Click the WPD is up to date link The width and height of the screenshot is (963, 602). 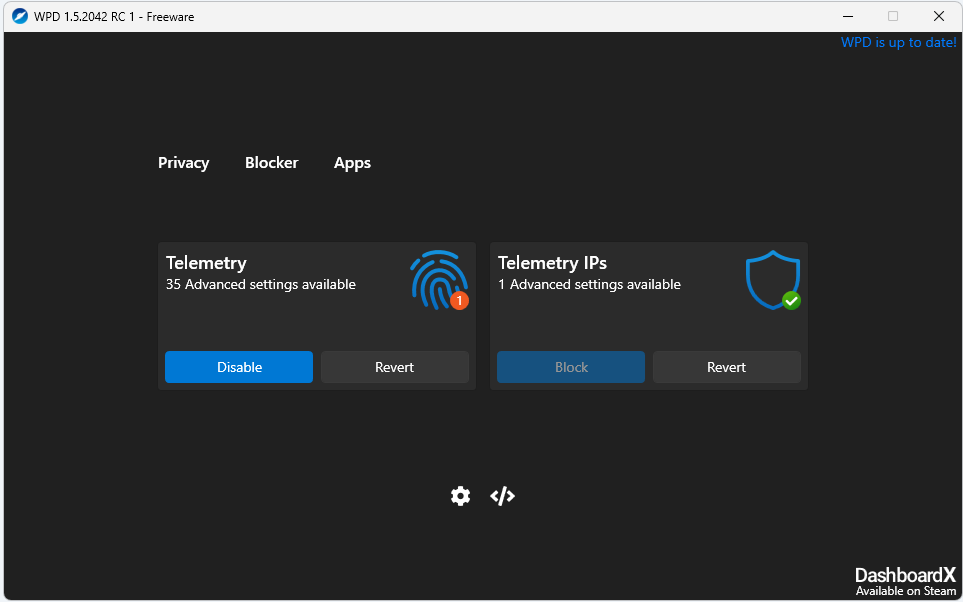pyautogui.click(x=898, y=42)
